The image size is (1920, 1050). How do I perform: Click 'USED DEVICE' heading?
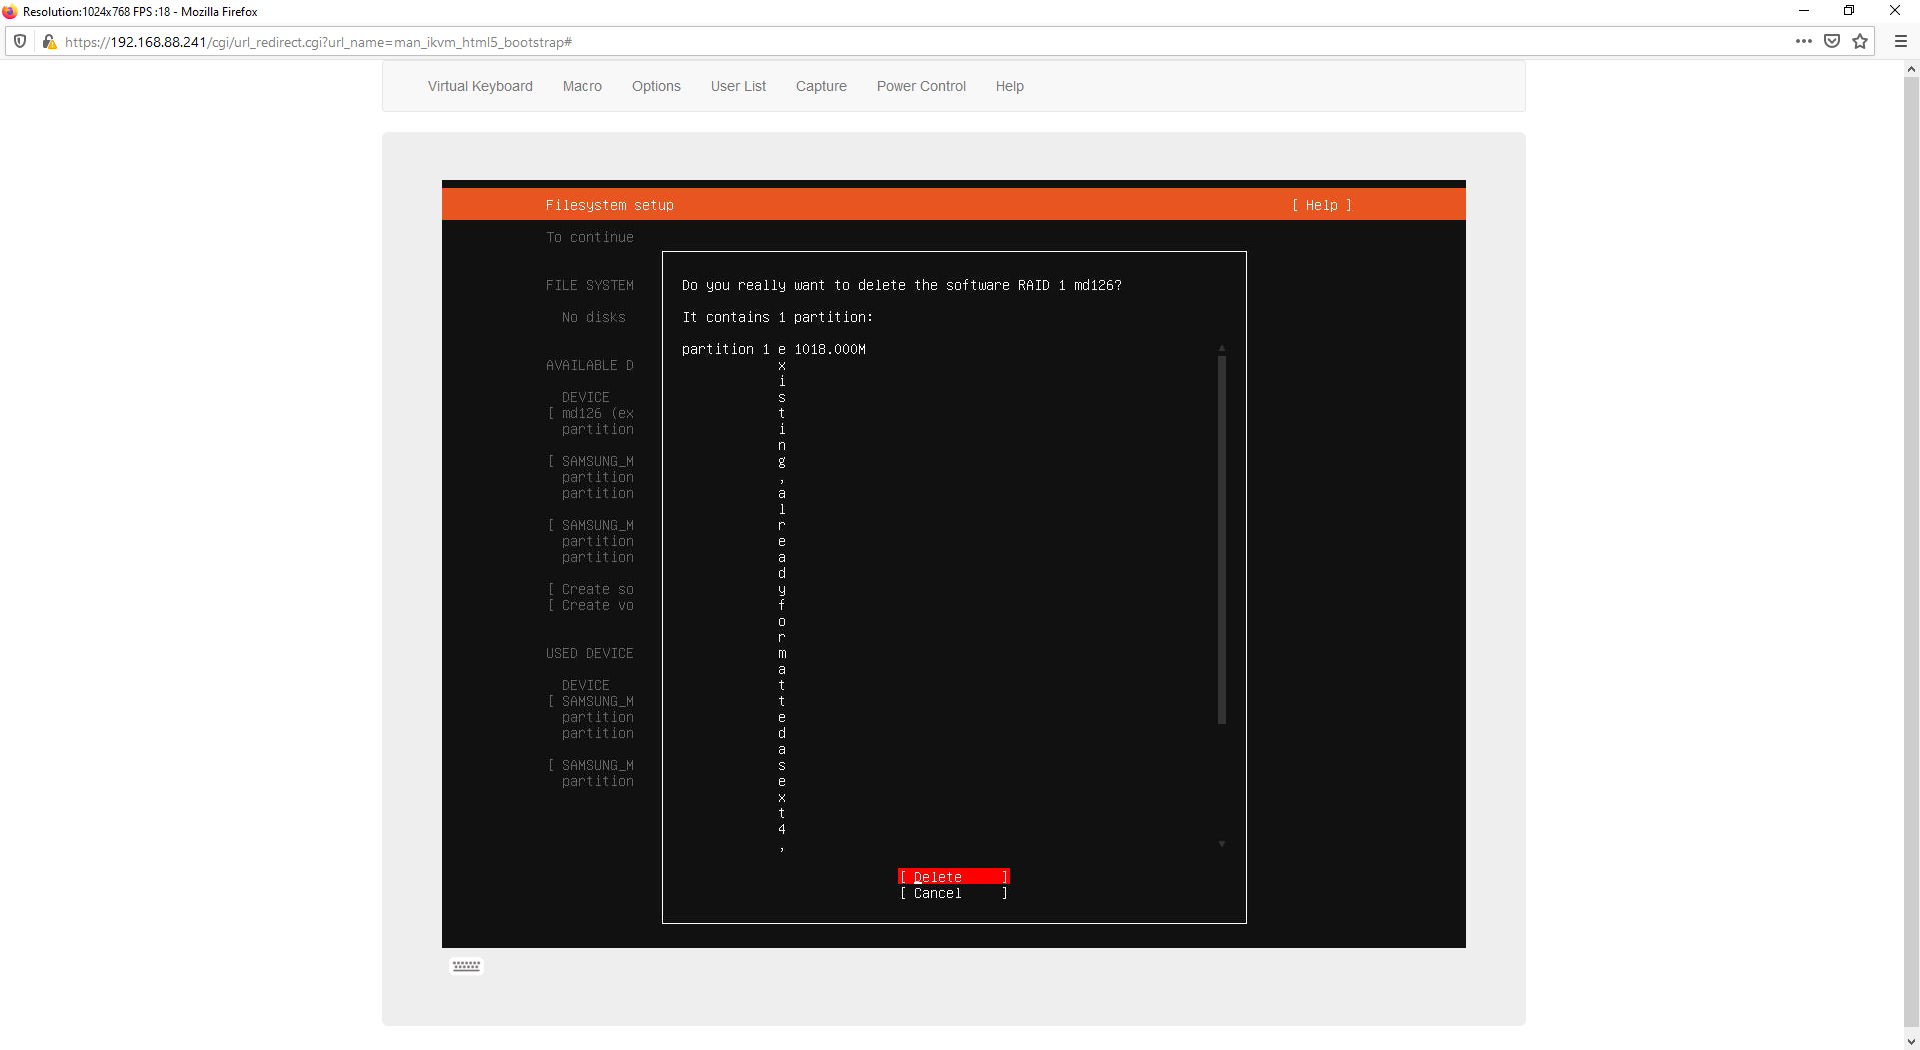point(590,653)
